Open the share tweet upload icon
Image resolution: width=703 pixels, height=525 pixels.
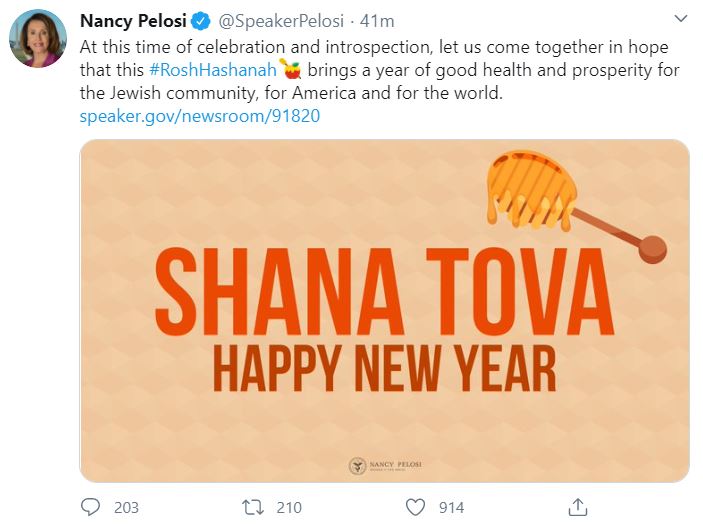point(578,507)
